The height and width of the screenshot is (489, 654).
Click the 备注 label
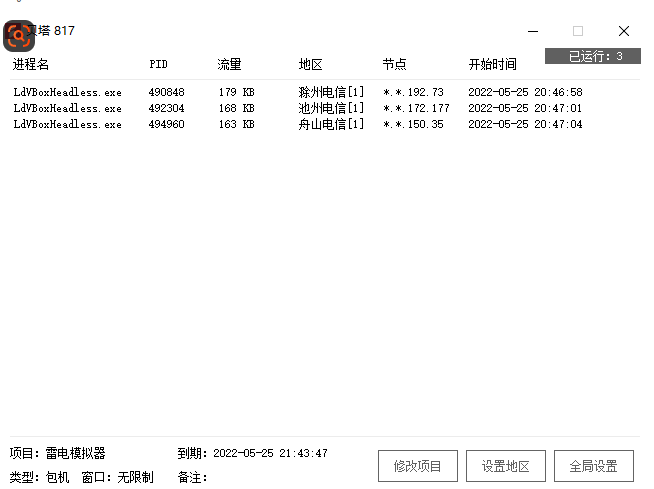tap(192, 477)
